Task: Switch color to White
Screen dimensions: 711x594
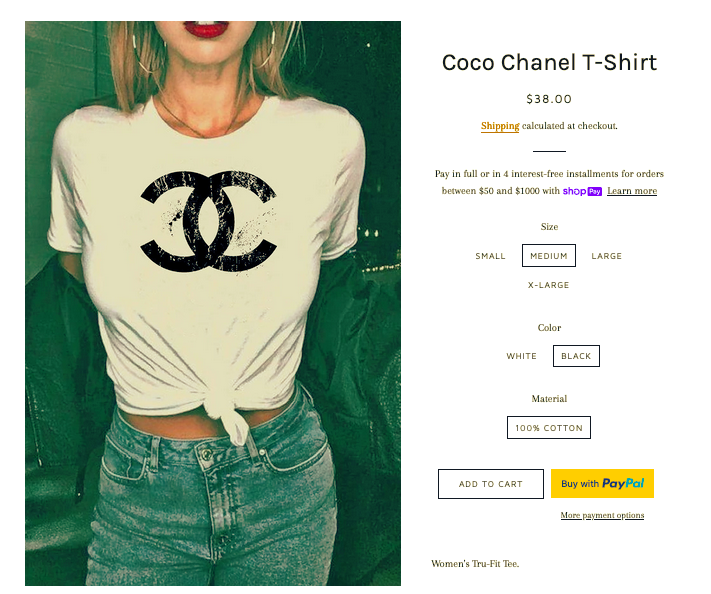Action: 521,356
